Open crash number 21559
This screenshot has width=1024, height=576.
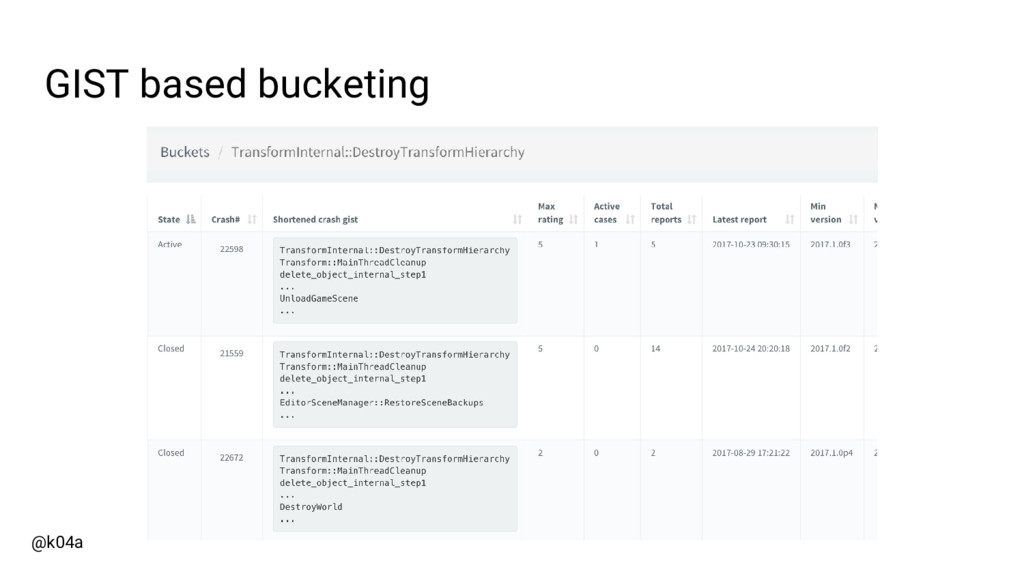[232, 353]
